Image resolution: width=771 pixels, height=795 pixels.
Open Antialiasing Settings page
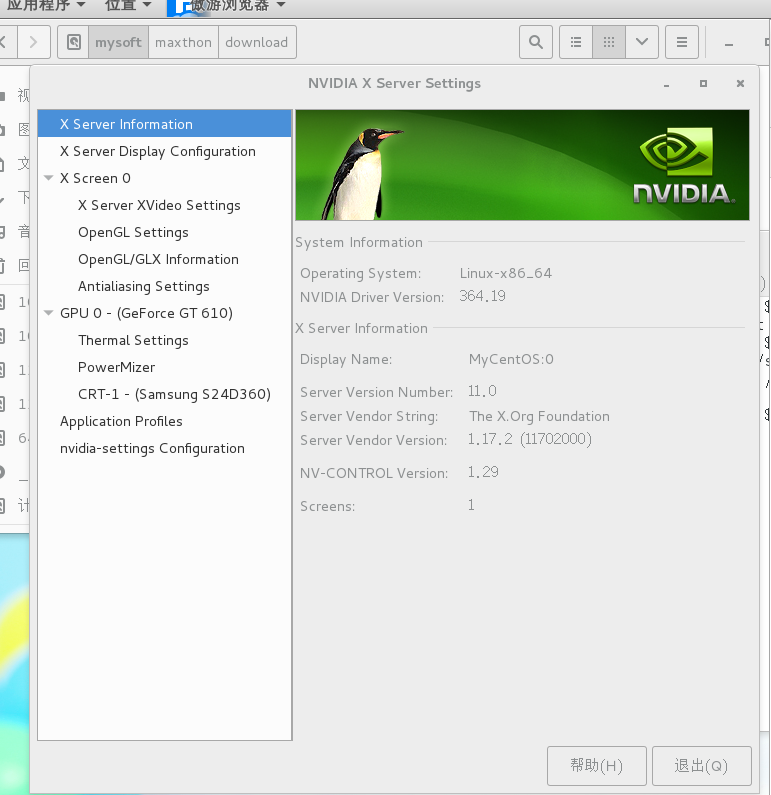(x=143, y=286)
